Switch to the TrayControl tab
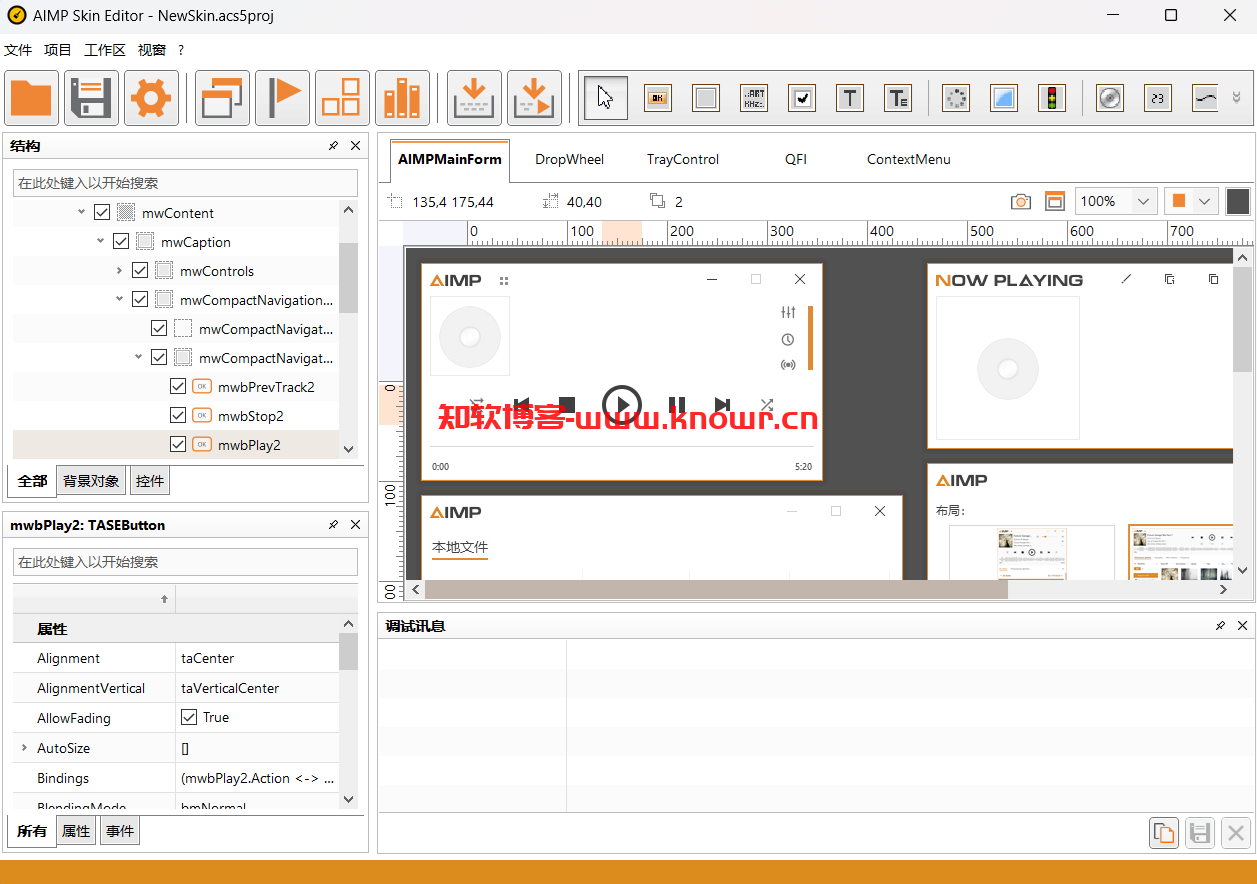Screen dimensions: 1257x884 tap(683, 159)
